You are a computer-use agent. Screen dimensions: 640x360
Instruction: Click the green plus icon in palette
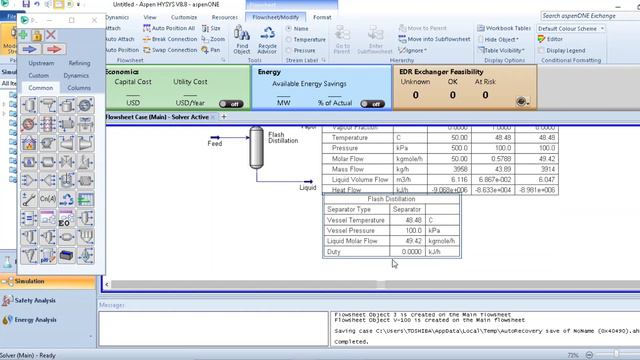point(23,35)
